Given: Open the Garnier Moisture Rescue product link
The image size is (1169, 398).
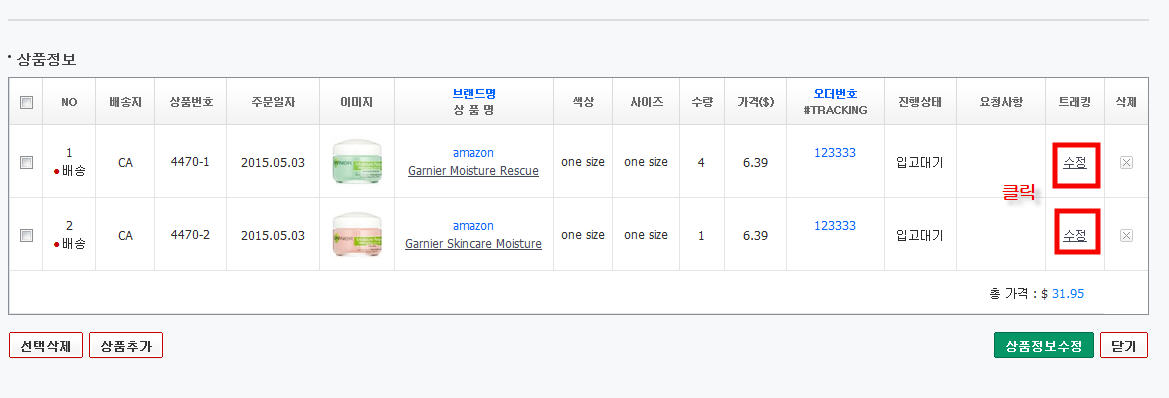Looking at the screenshot, I should 473,171.
